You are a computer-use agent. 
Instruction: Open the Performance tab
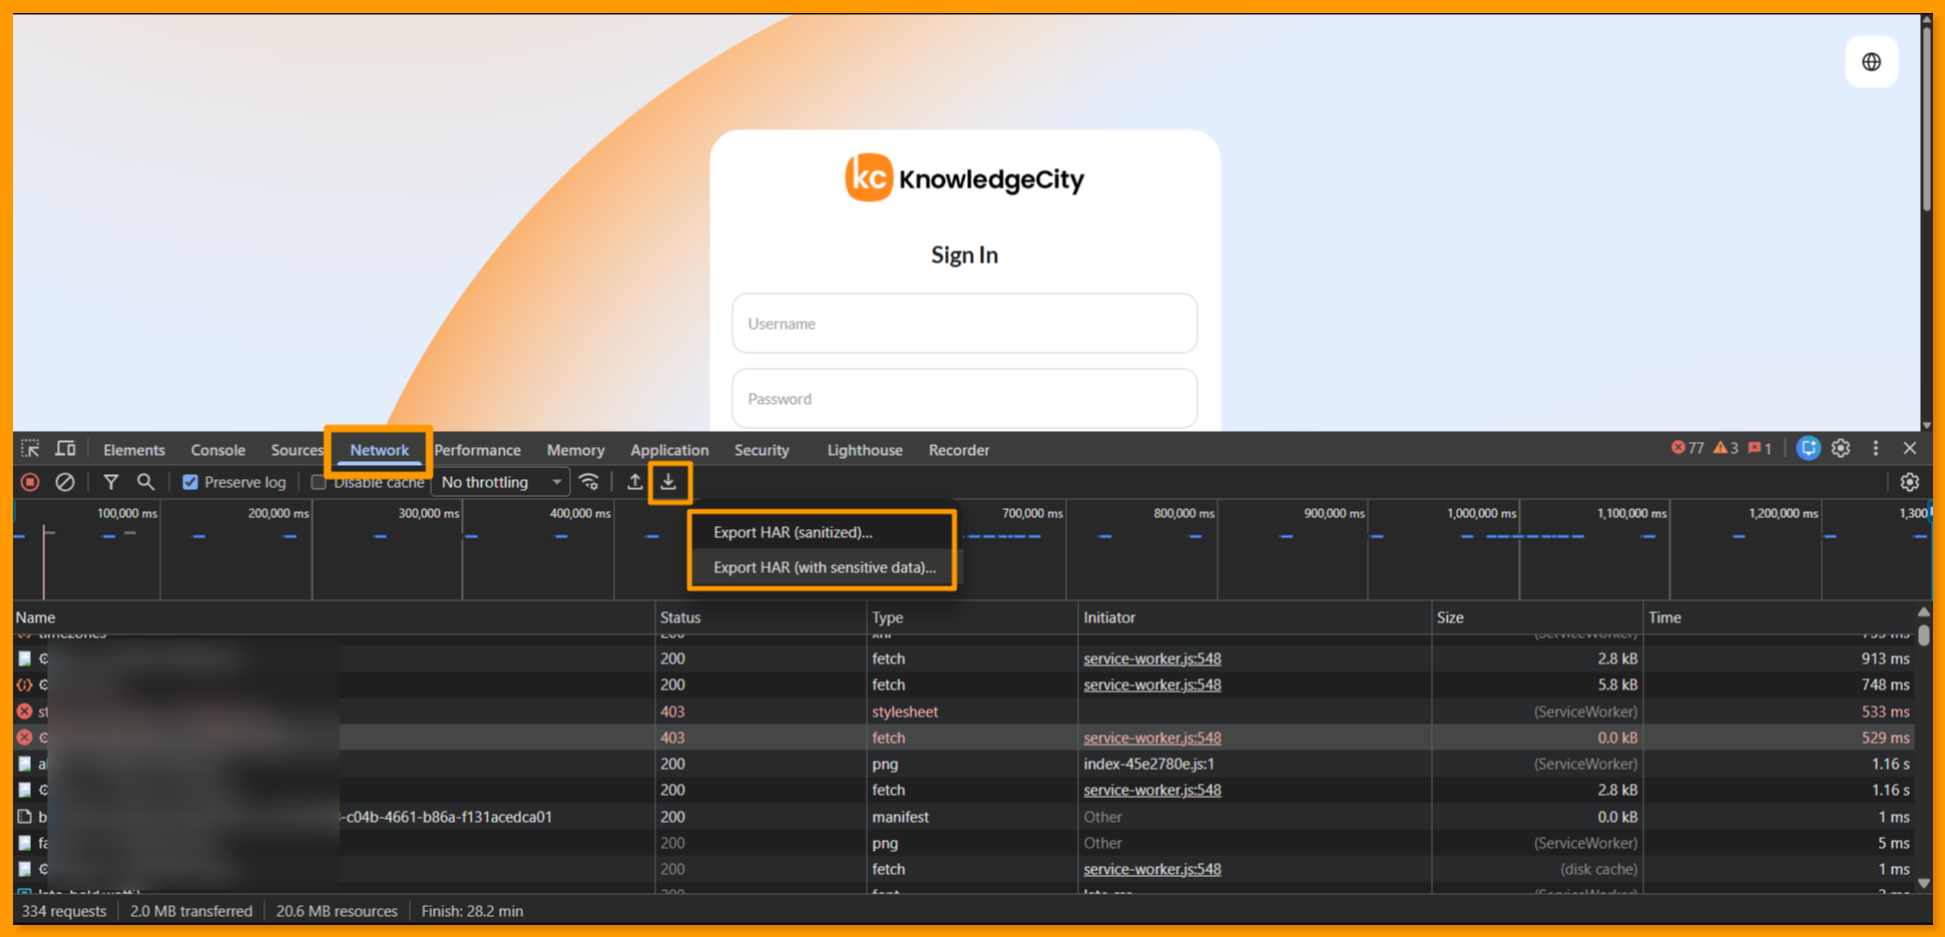coord(477,450)
